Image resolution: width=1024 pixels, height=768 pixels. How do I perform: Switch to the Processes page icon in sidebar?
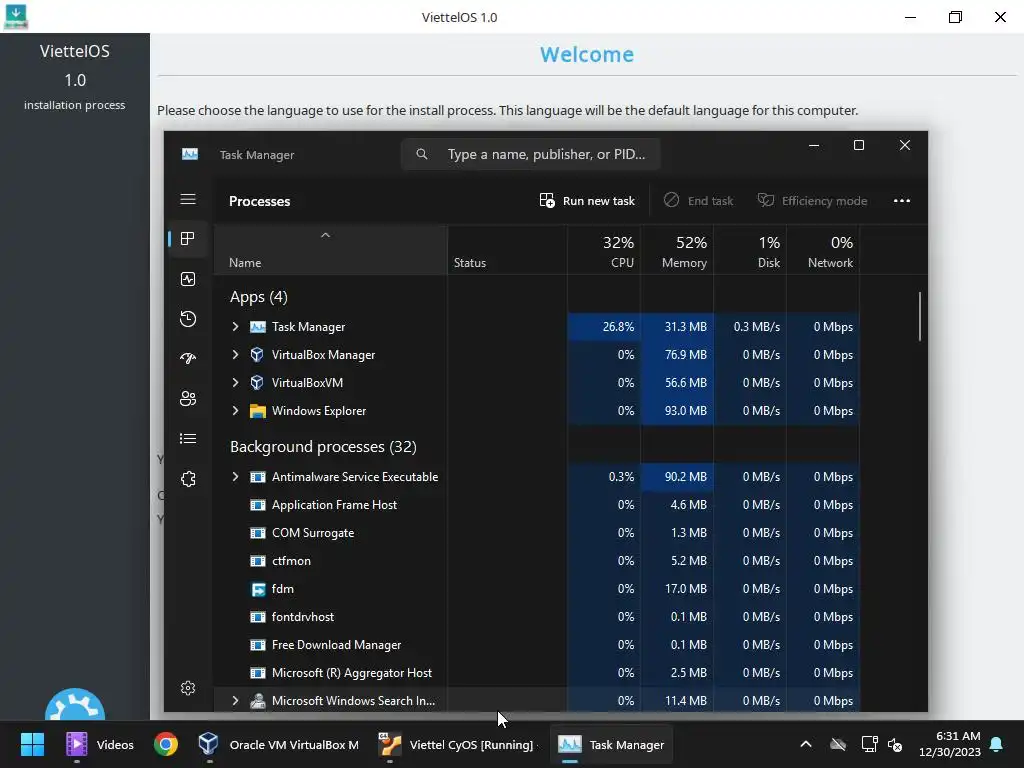[188, 239]
